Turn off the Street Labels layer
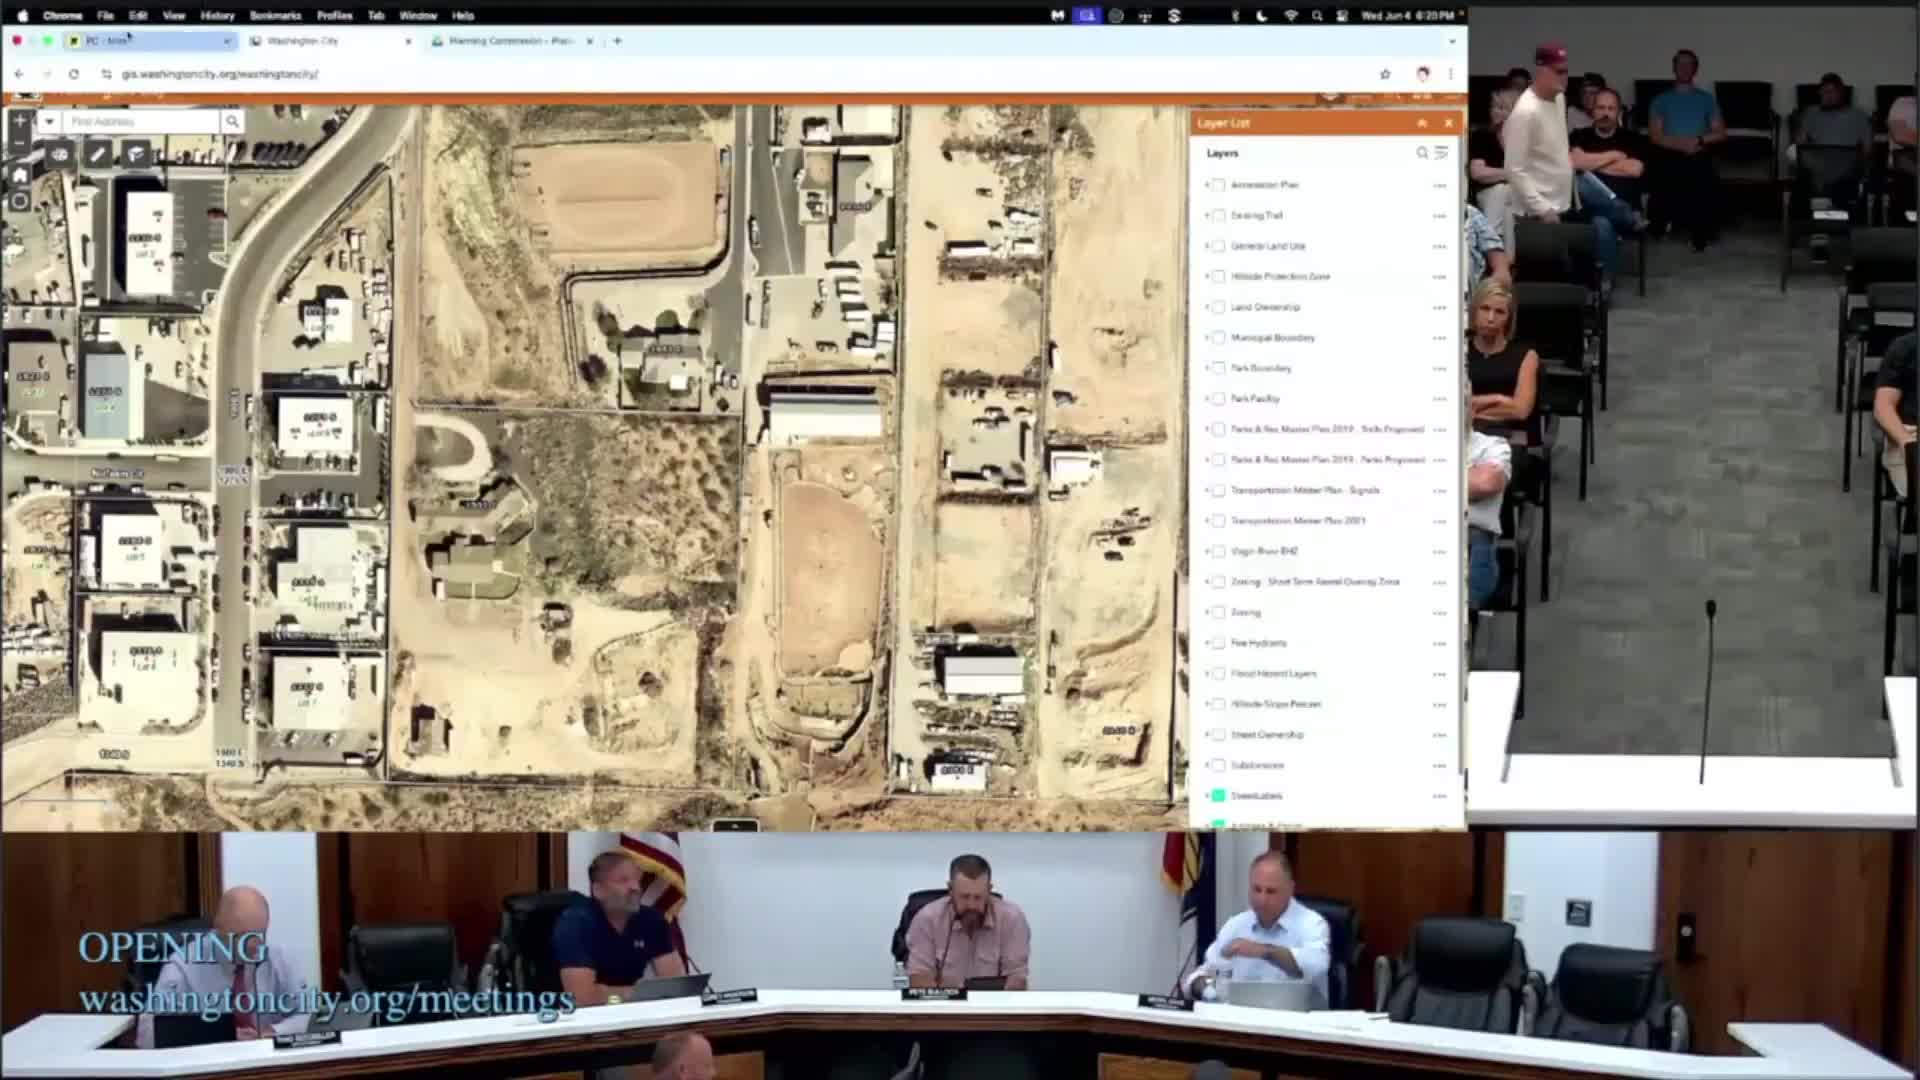The height and width of the screenshot is (1080, 1920). point(1218,796)
